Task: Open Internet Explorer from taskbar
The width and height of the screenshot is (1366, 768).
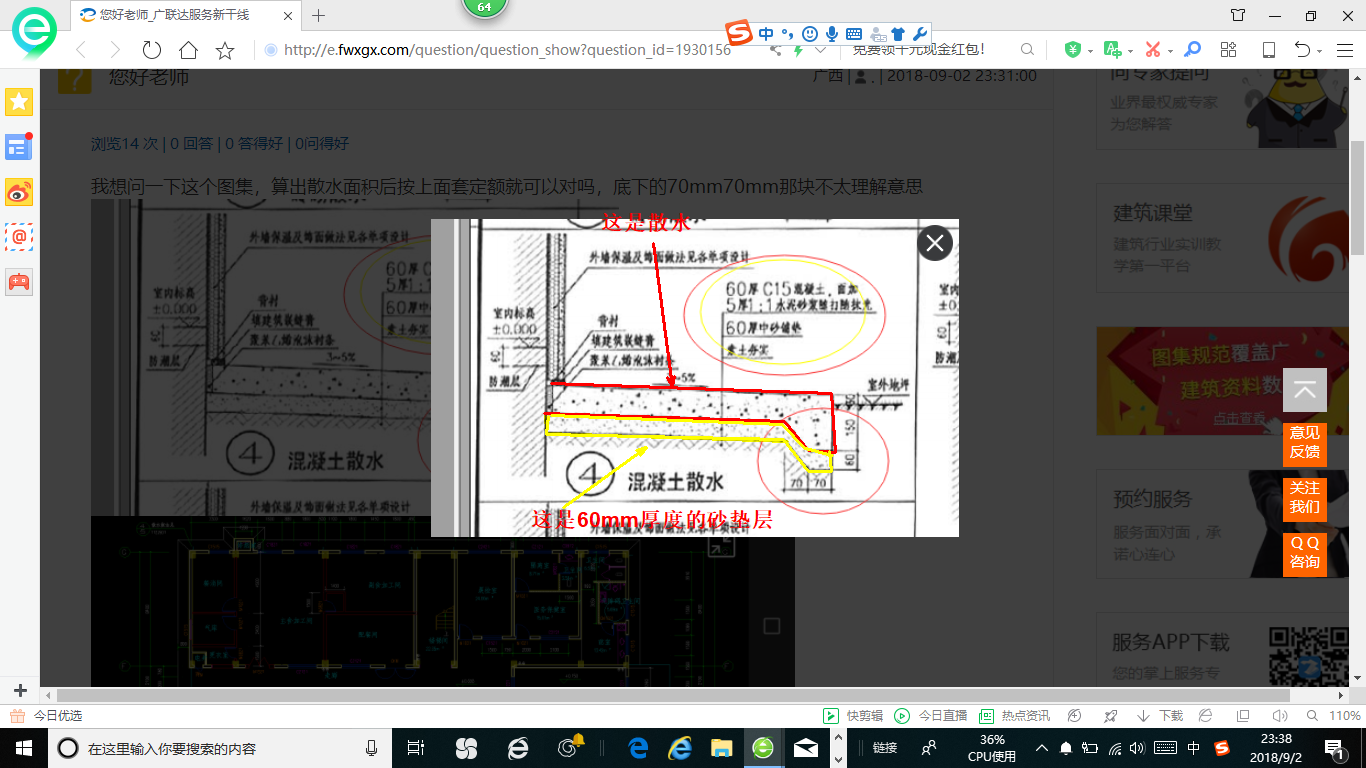Action: 680,748
